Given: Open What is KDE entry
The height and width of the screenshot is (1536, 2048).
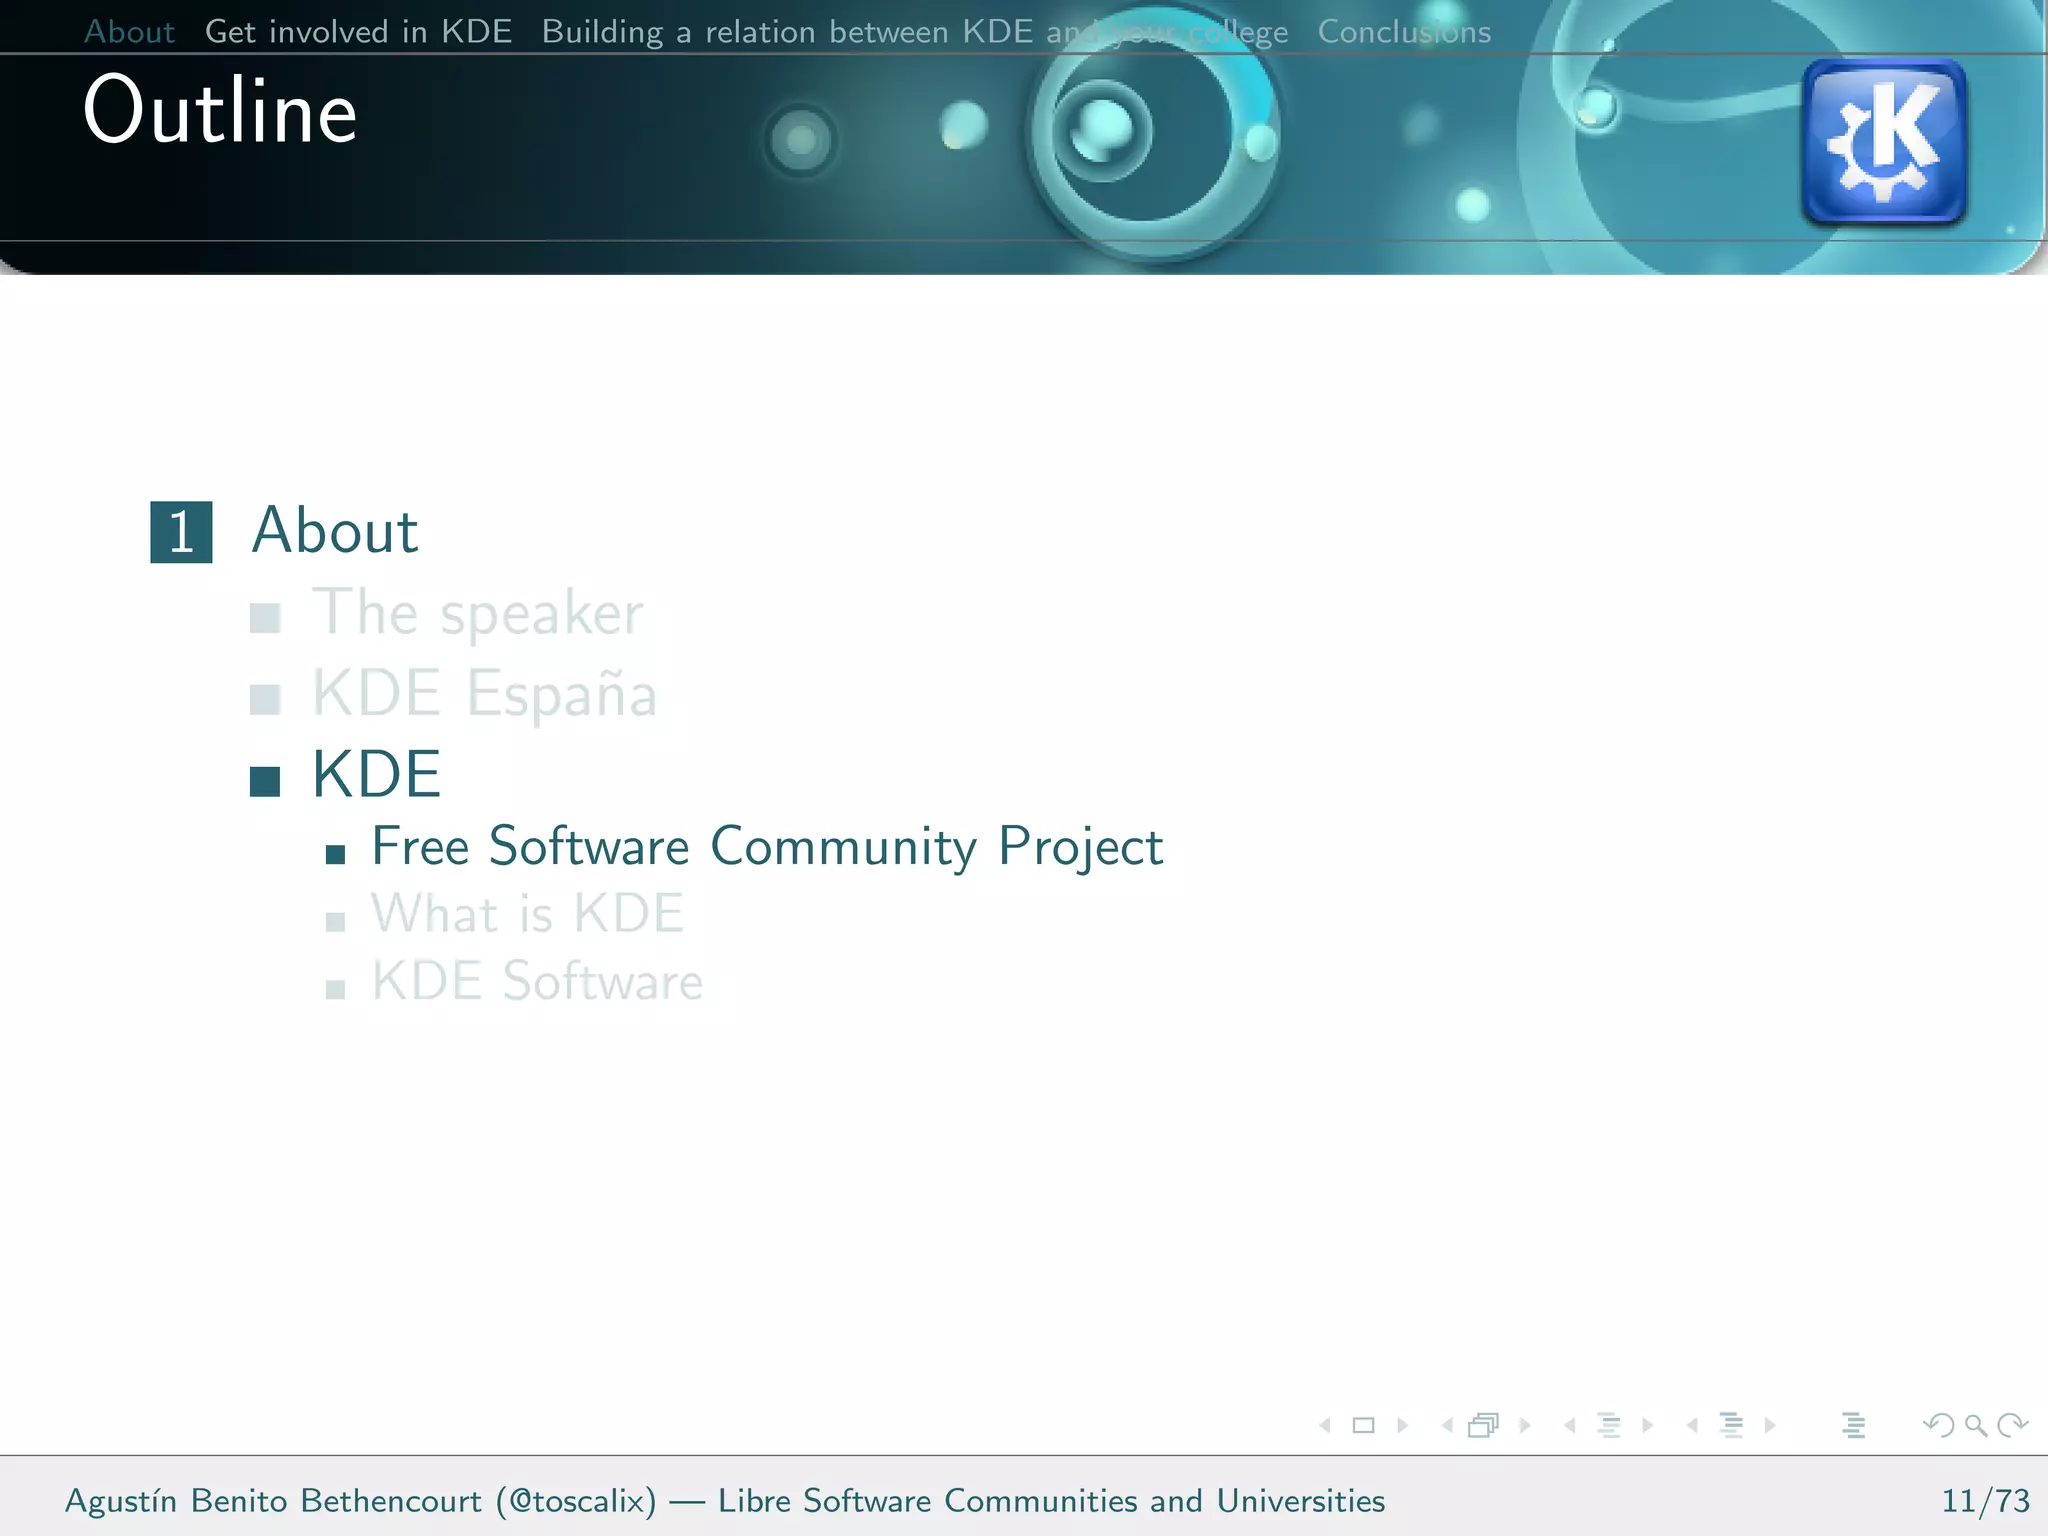Looking at the screenshot, I should point(528,914).
